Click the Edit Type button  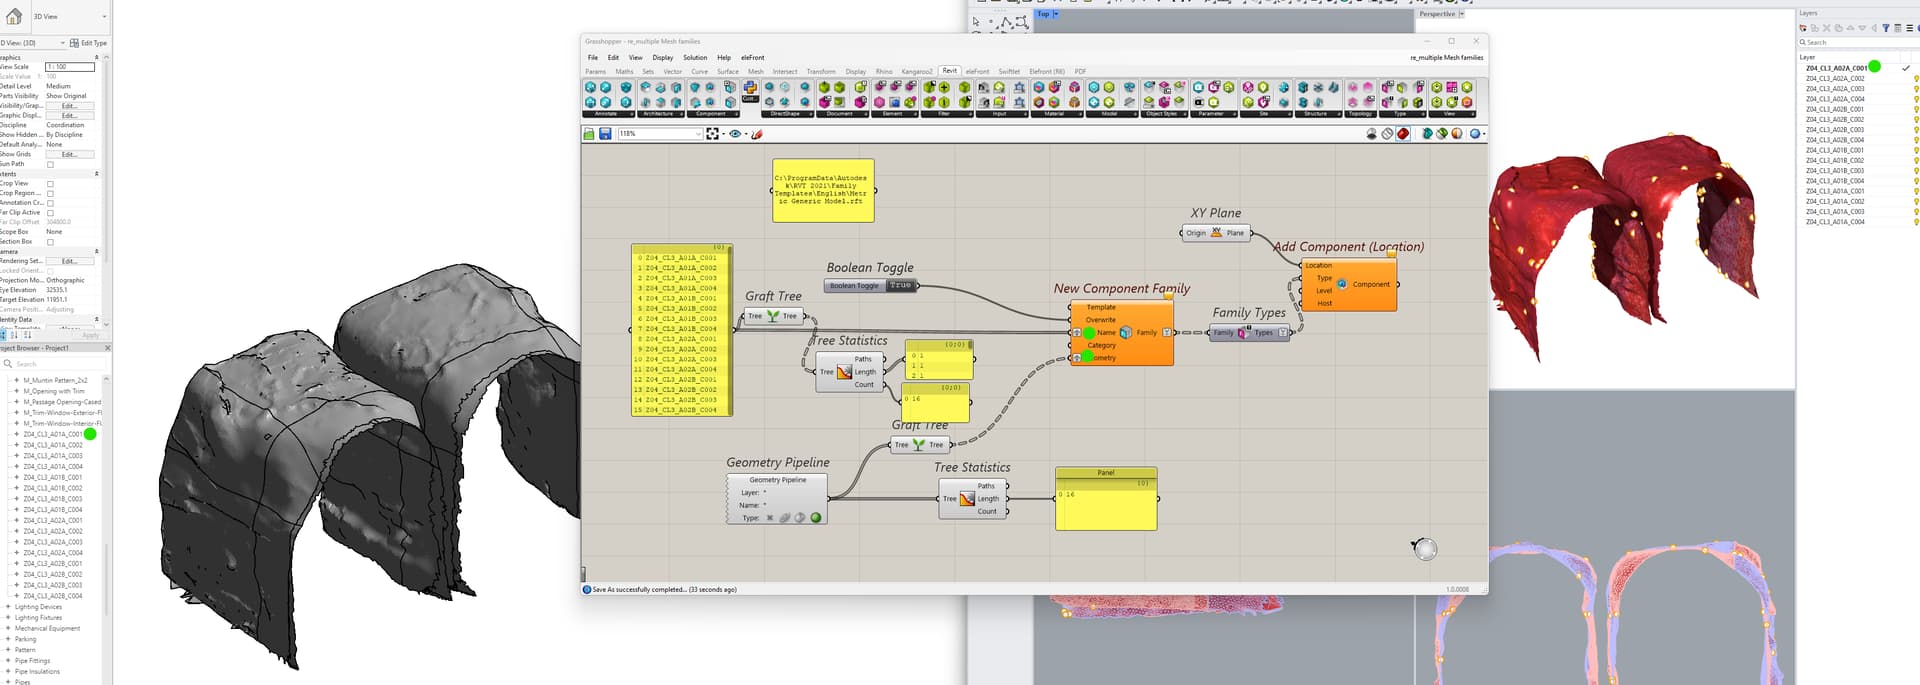coord(88,43)
